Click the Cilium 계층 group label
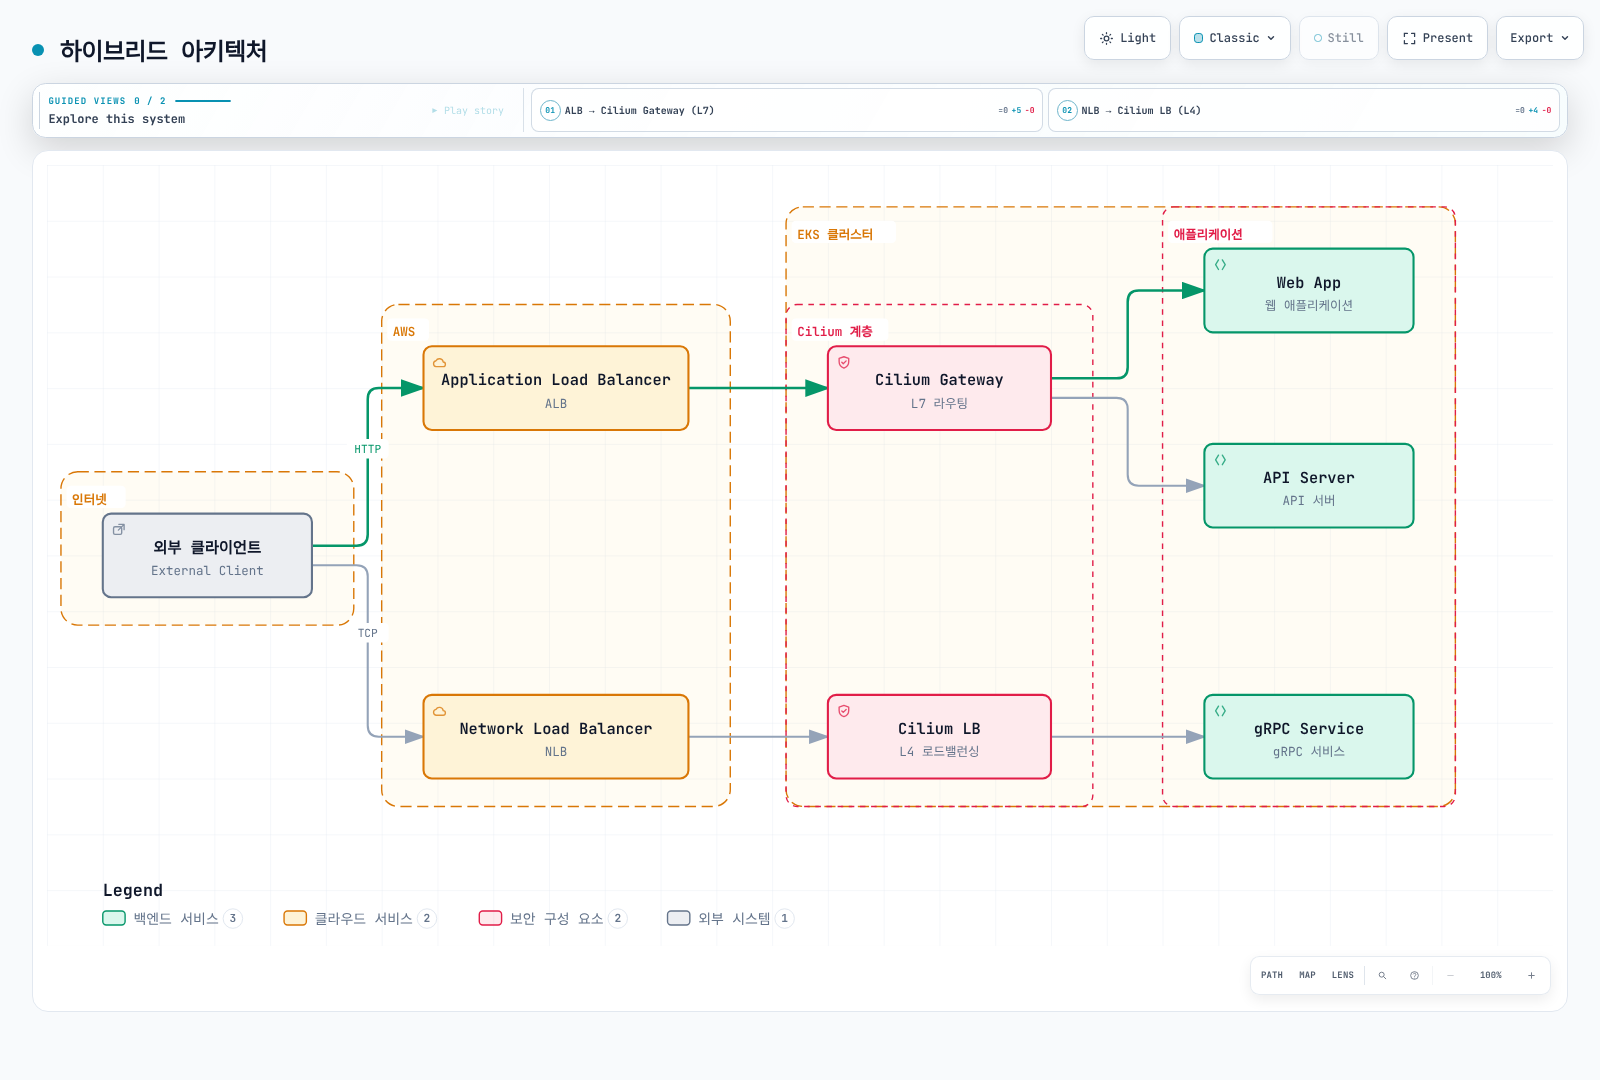Viewport: 1600px width, 1080px height. 835,332
